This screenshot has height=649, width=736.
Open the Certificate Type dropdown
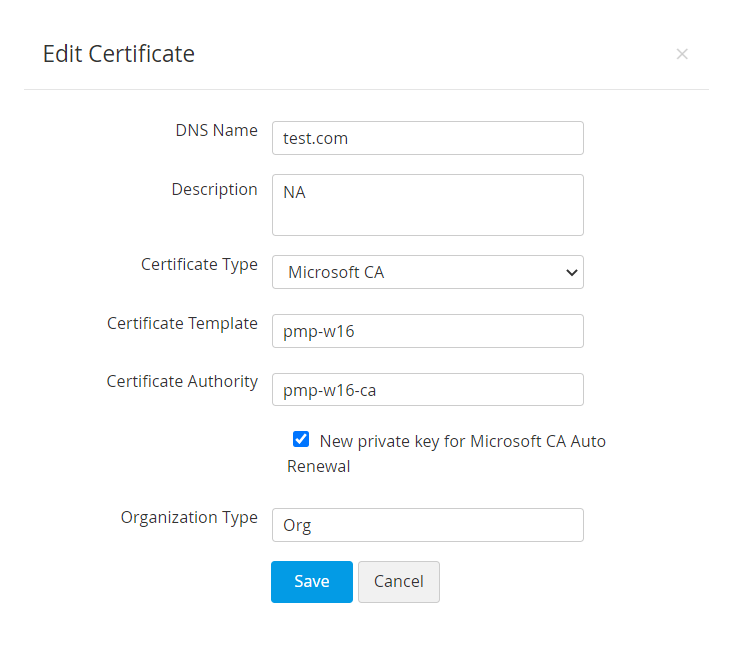427,272
